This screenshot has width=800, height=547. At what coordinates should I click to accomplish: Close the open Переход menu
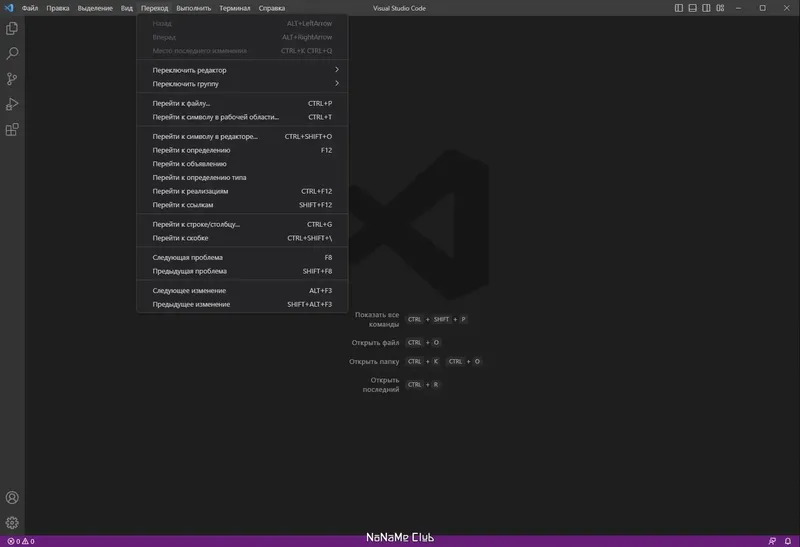155,8
